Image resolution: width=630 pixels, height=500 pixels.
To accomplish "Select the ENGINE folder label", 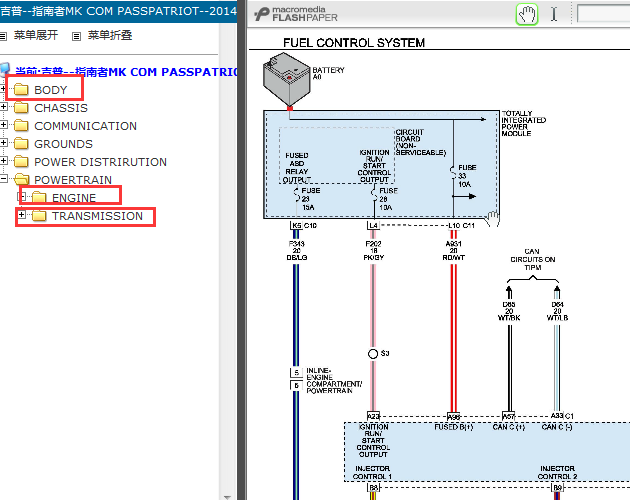I will point(74,198).
